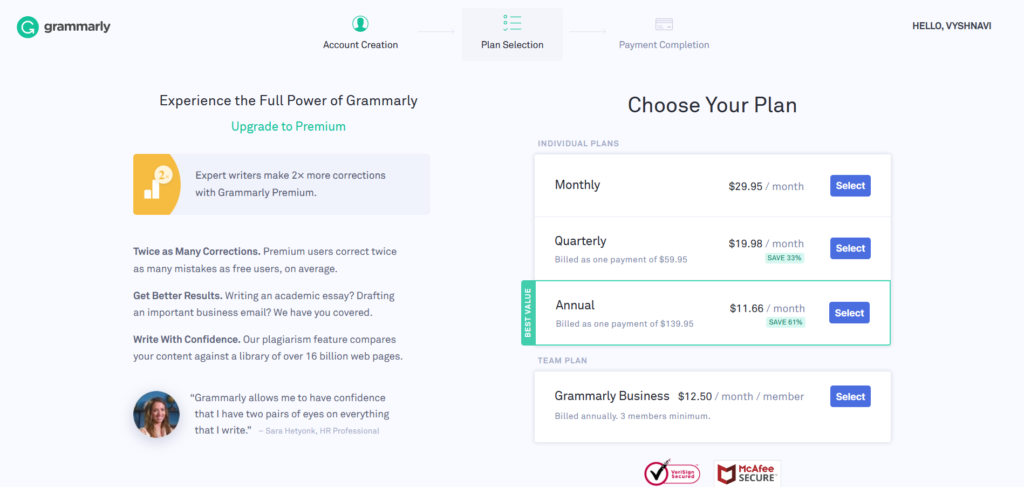The height and width of the screenshot is (487, 1024).
Task: Click the Plan Selection checklist icon
Action: [512, 23]
